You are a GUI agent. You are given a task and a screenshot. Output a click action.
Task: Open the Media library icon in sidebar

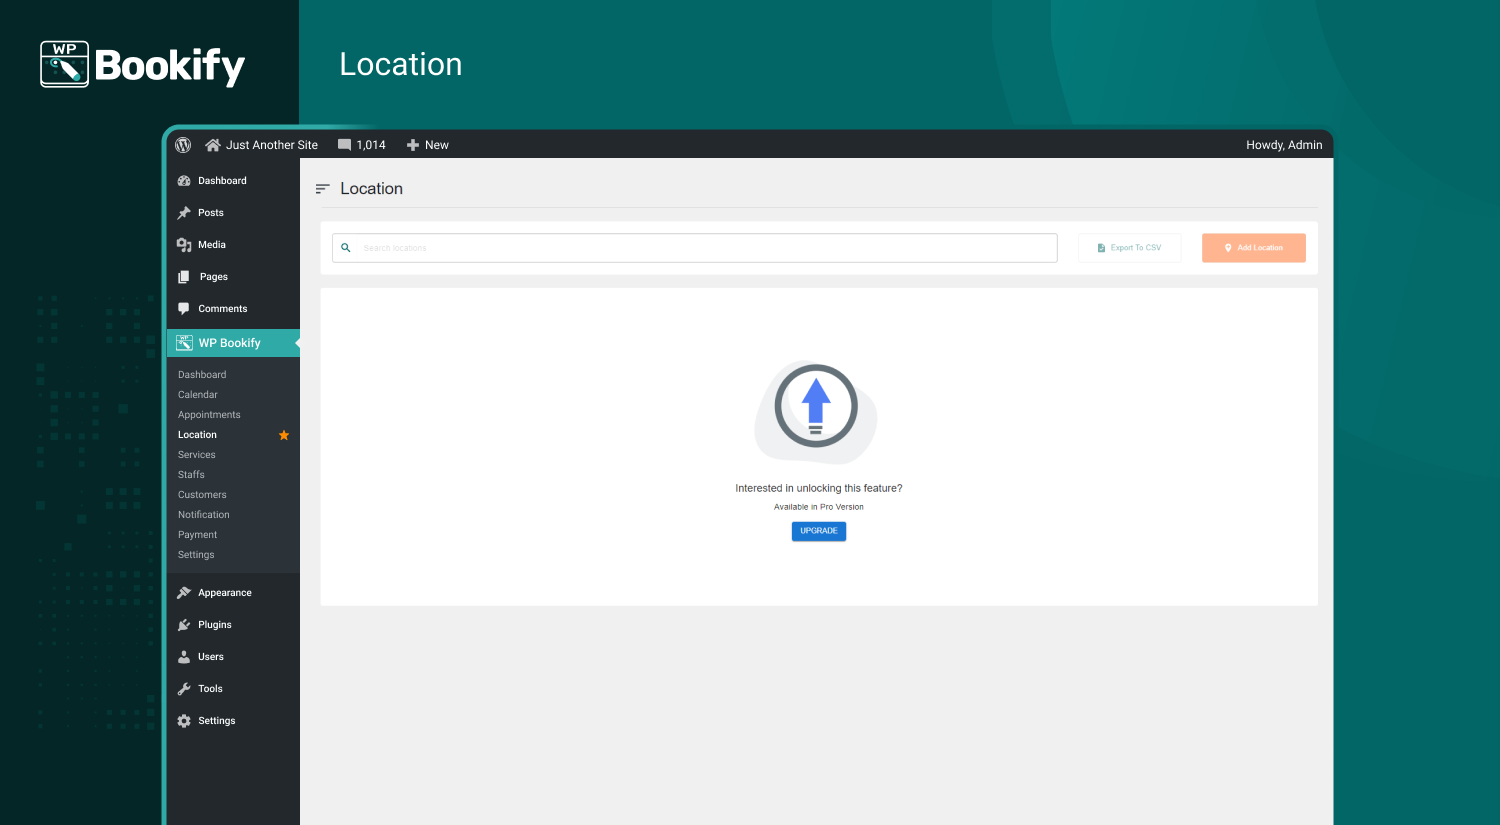tap(185, 244)
